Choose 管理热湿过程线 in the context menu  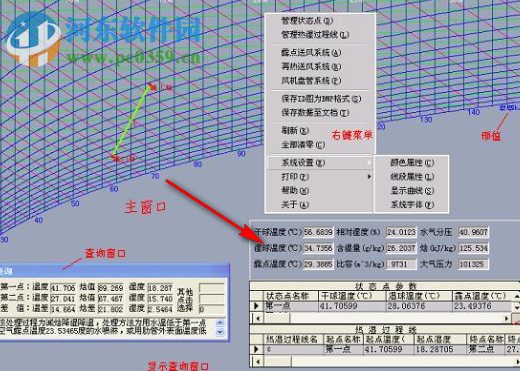click(315, 35)
